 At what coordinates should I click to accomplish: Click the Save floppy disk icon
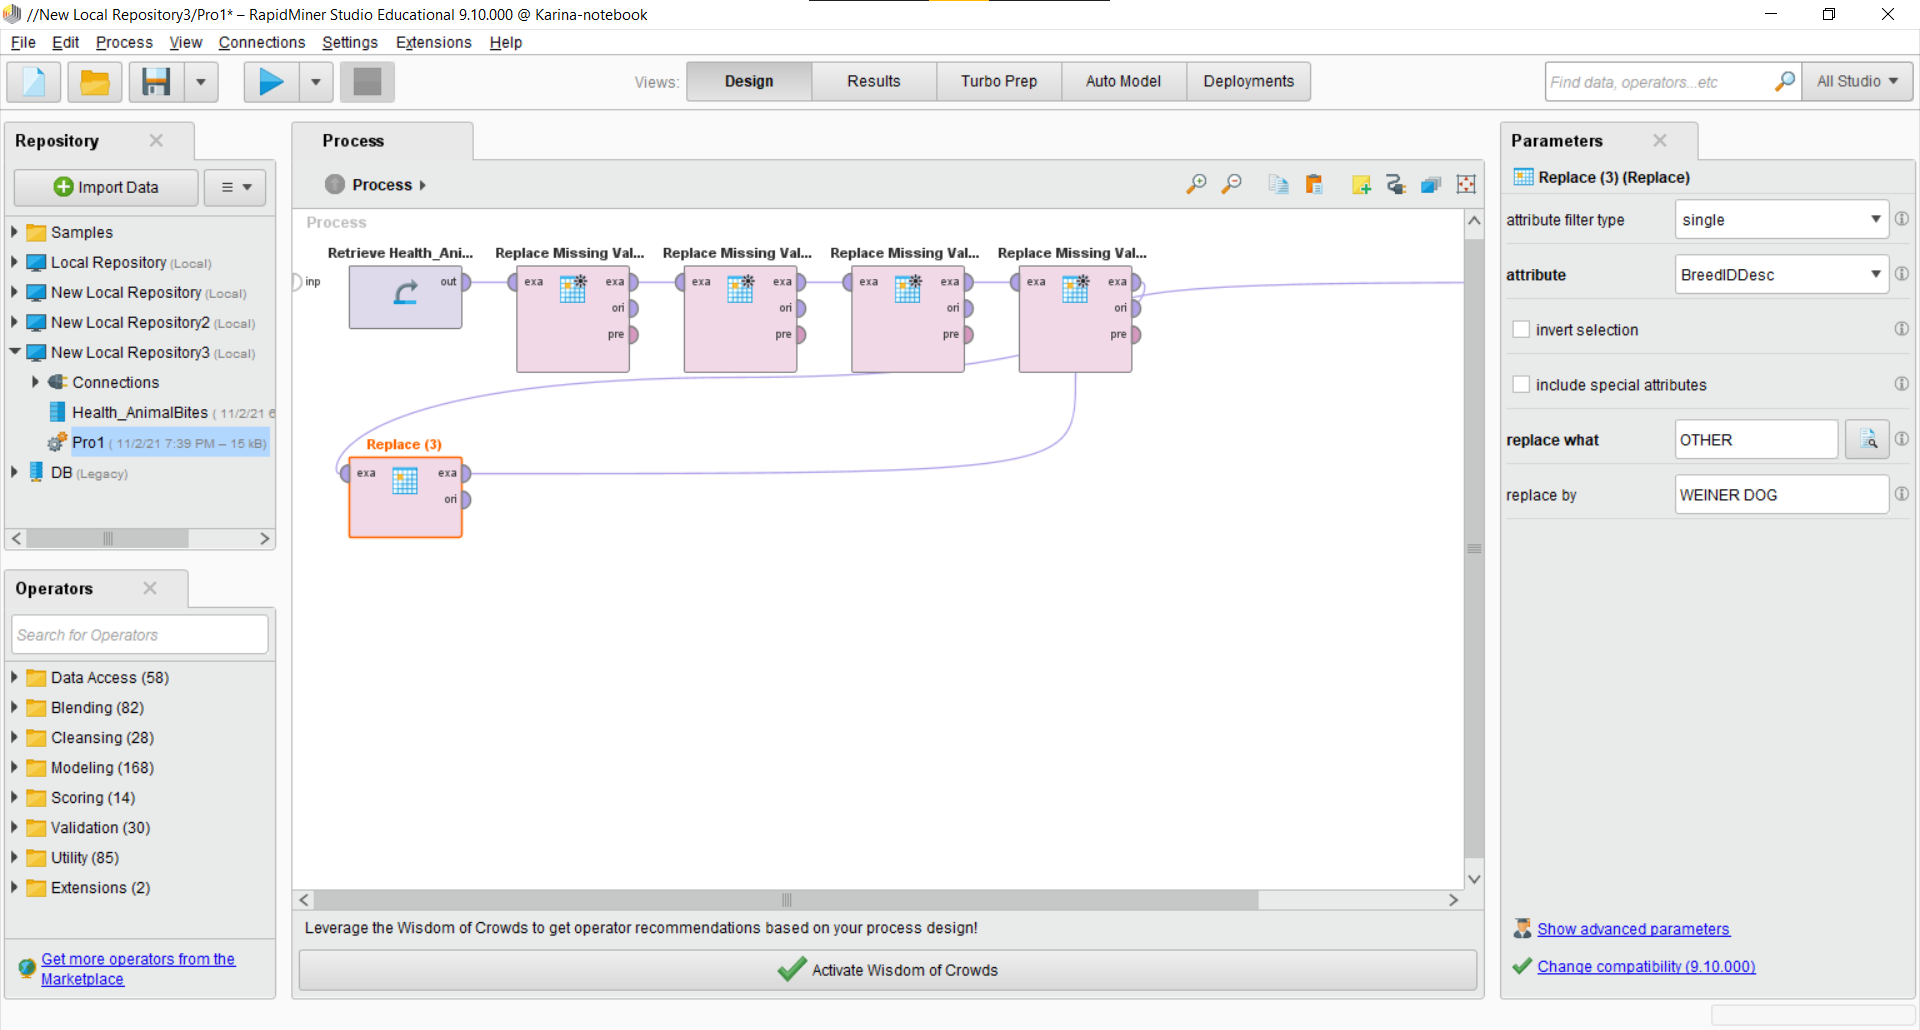click(156, 82)
